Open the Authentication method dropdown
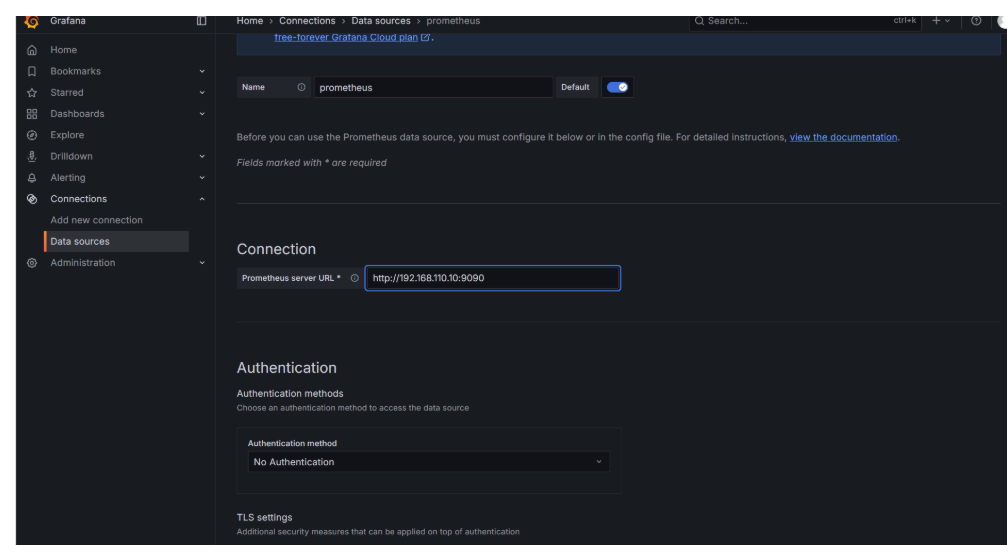Image resolution: width=1007 pixels, height=555 pixels. [428, 462]
